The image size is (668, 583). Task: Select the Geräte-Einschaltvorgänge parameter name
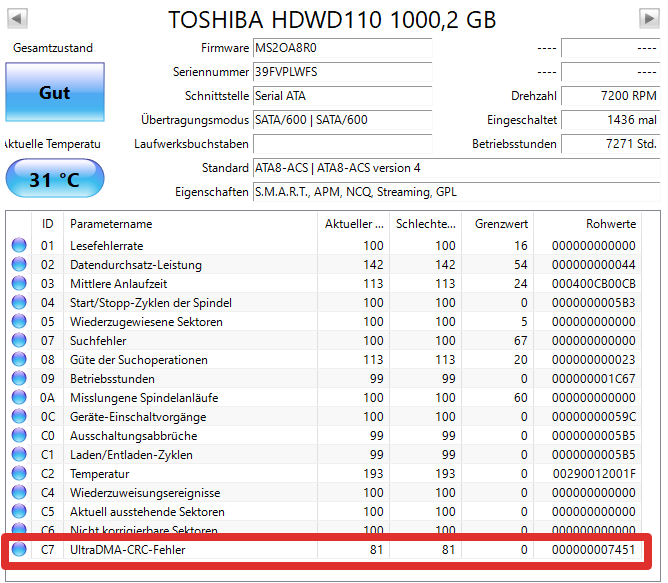(x=138, y=417)
